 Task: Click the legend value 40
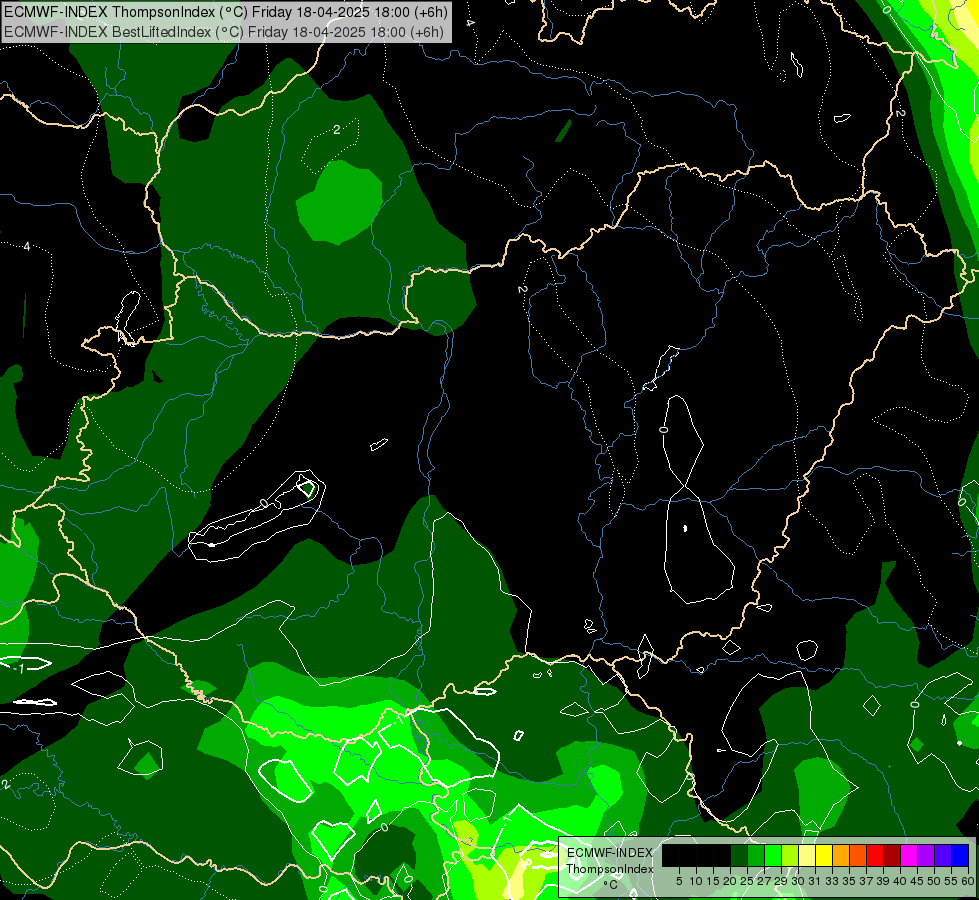[901, 881]
